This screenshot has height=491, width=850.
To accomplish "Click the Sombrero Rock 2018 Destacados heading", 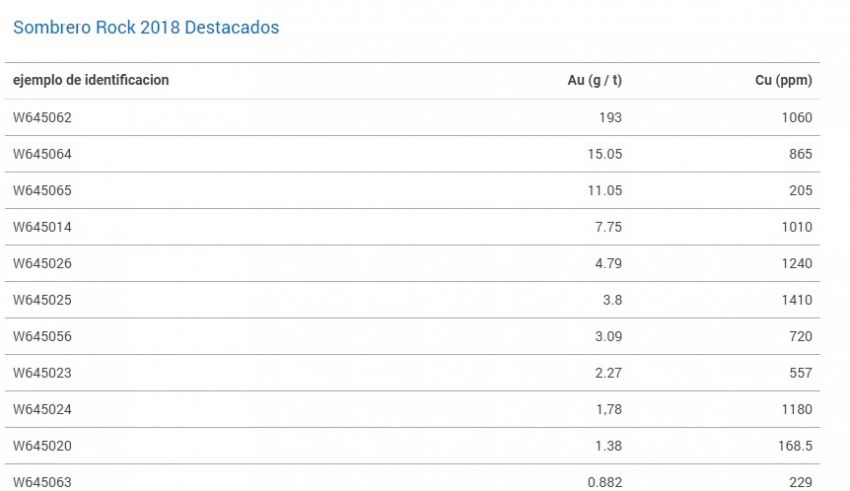I will tap(146, 27).
